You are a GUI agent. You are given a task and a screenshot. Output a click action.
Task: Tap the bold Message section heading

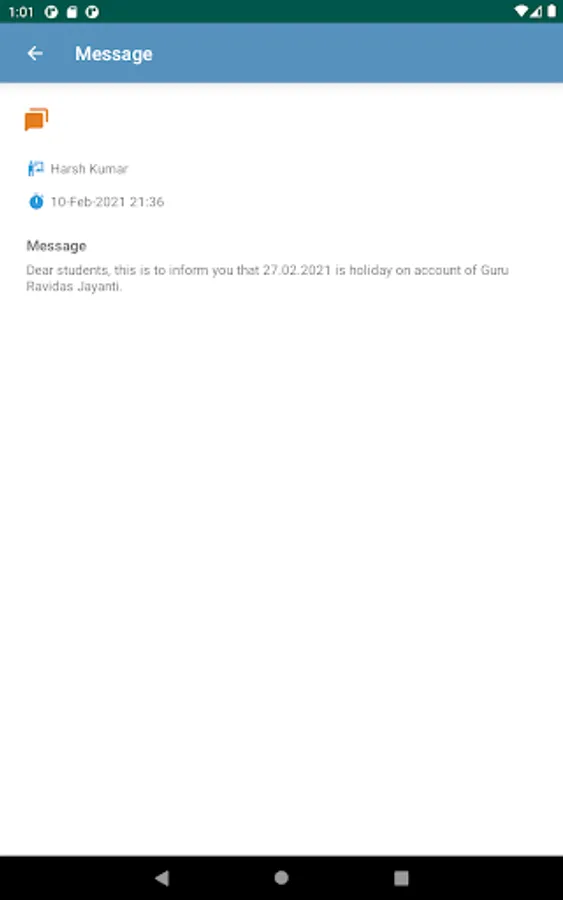tap(56, 246)
